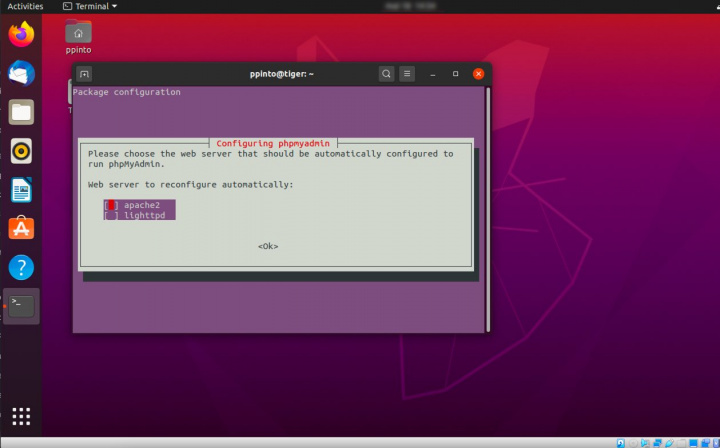
Task: Open the Help icon in dock
Action: (21, 267)
